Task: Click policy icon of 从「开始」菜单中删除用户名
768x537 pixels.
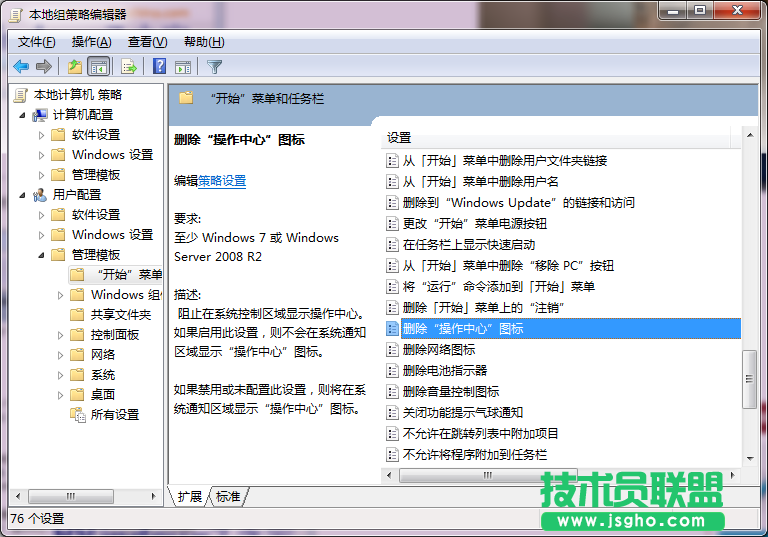Action: (x=392, y=182)
